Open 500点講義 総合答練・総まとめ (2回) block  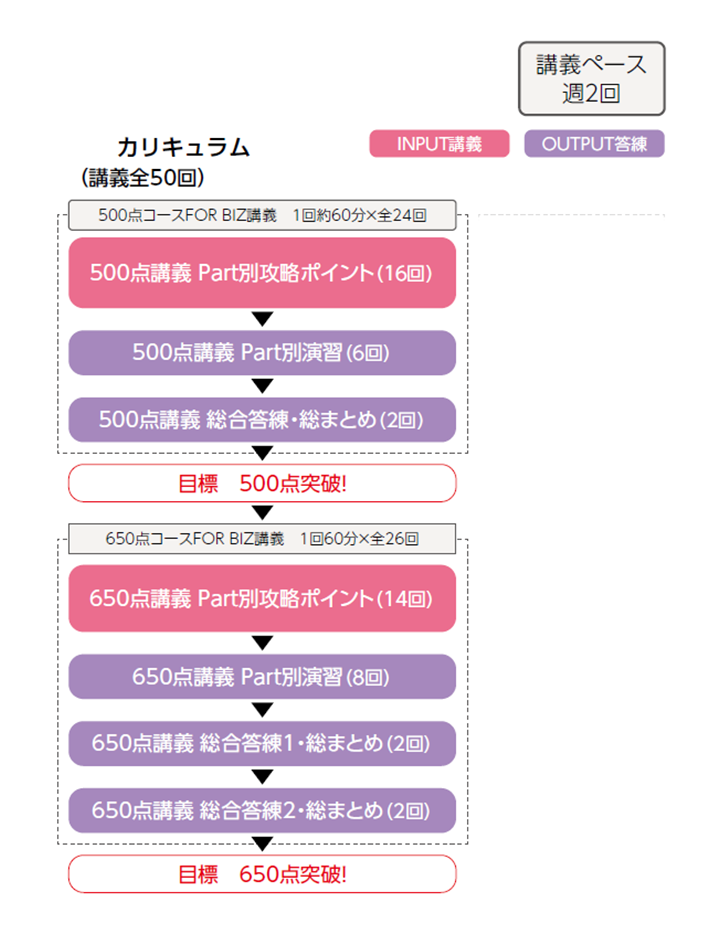262,419
